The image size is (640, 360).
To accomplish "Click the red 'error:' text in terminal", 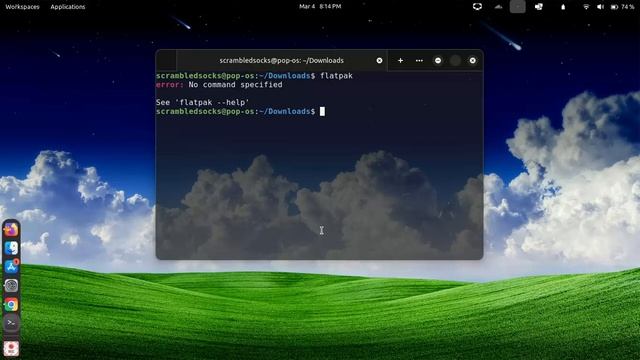I will 170,84.
